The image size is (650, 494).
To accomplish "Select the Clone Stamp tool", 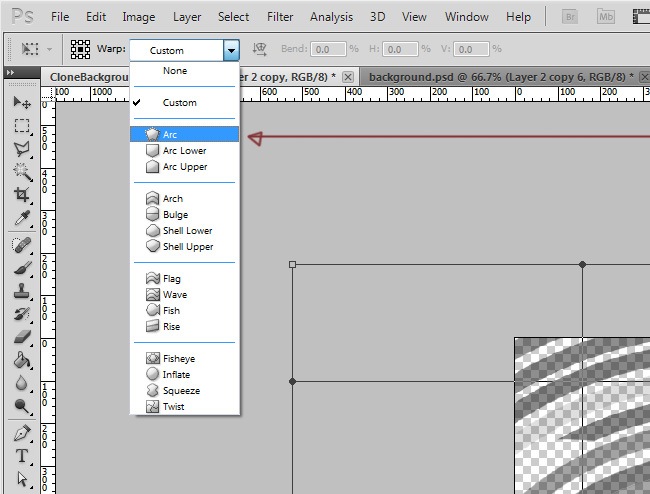I will tap(21, 291).
